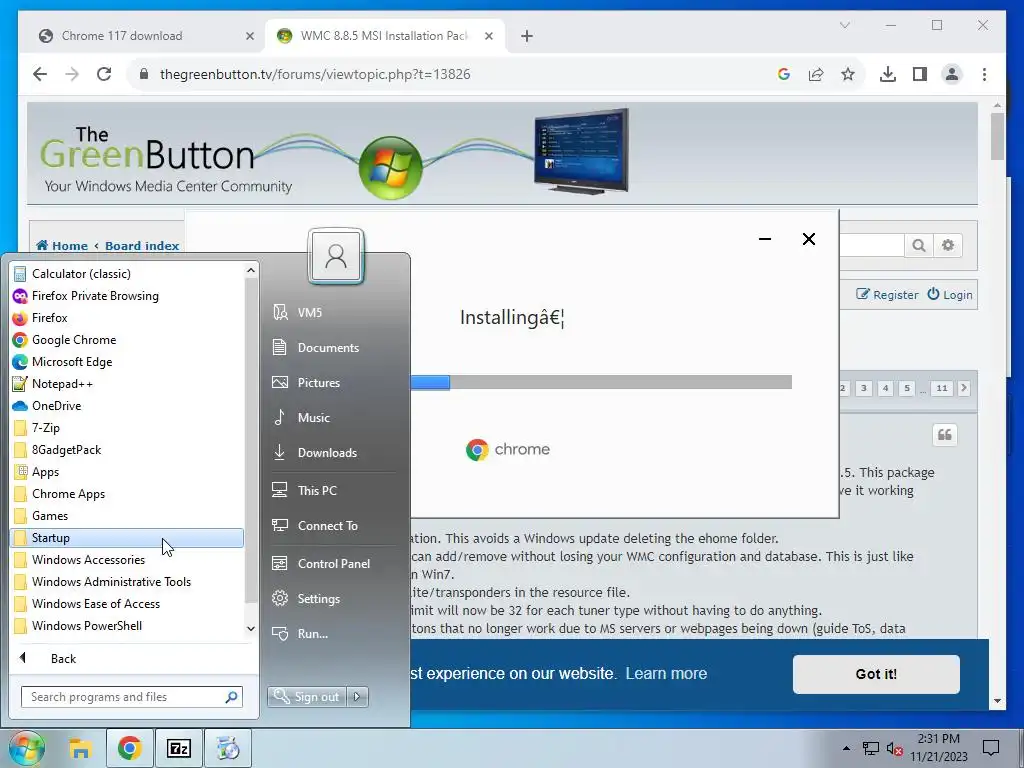Launch Google Chrome from the Start menu
This screenshot has height=768, width=1024.
(x=127, y=340)
